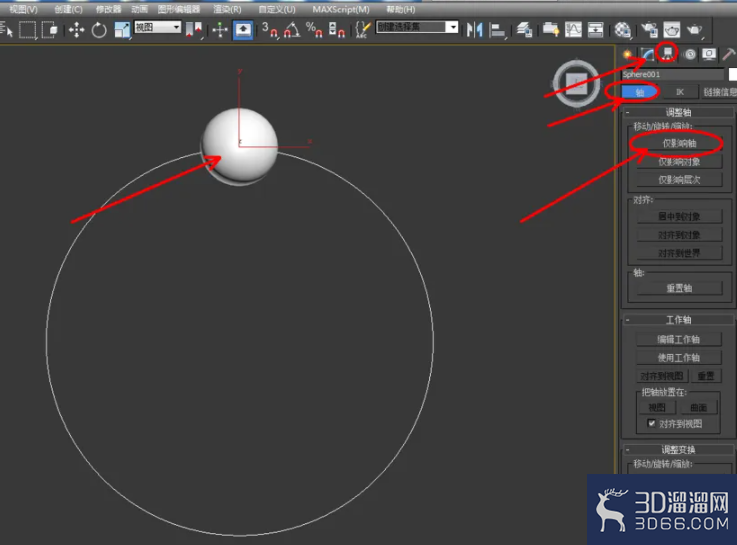The height and width of the screenshot is (545, 737).
Task: Toggle the 3D Snaps magnet
Action: (270, 30)
